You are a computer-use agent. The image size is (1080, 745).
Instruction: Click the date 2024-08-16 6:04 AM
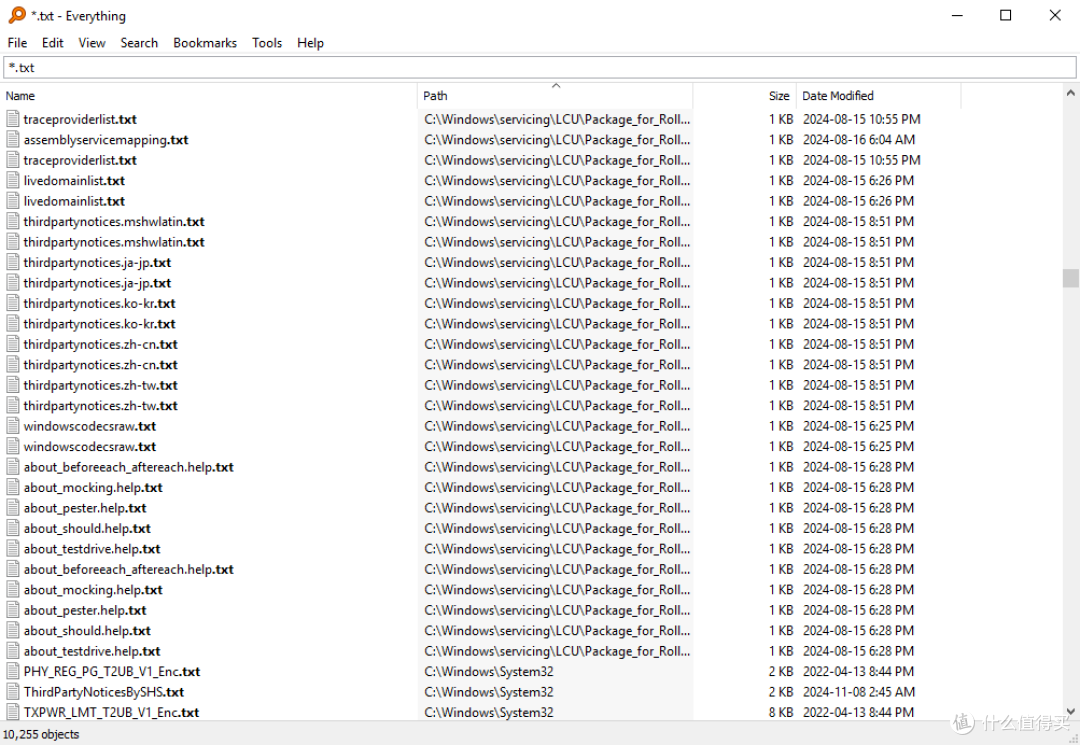(859, 140)
